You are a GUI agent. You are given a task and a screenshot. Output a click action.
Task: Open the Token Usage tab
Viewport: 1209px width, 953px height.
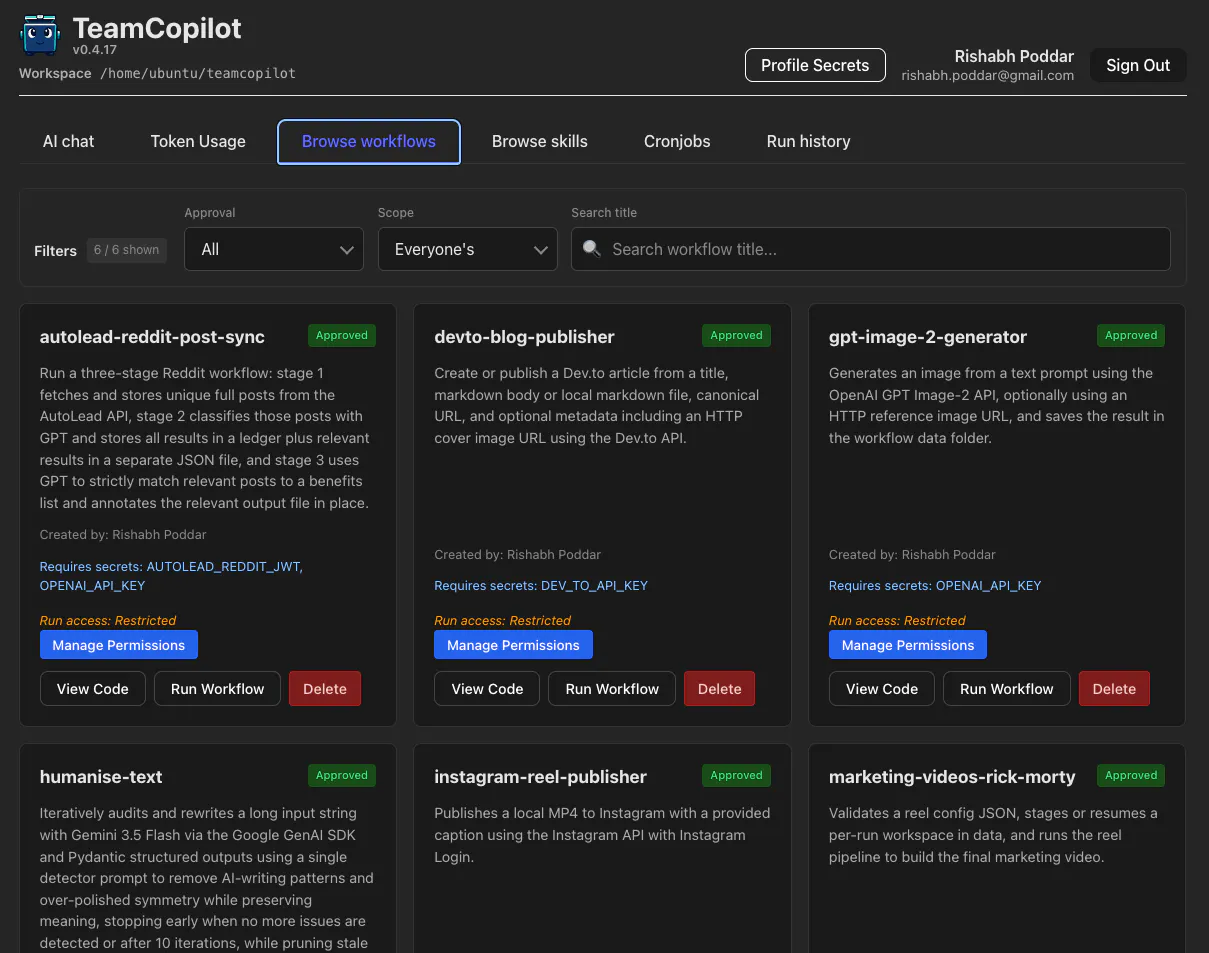pos(198,141)
